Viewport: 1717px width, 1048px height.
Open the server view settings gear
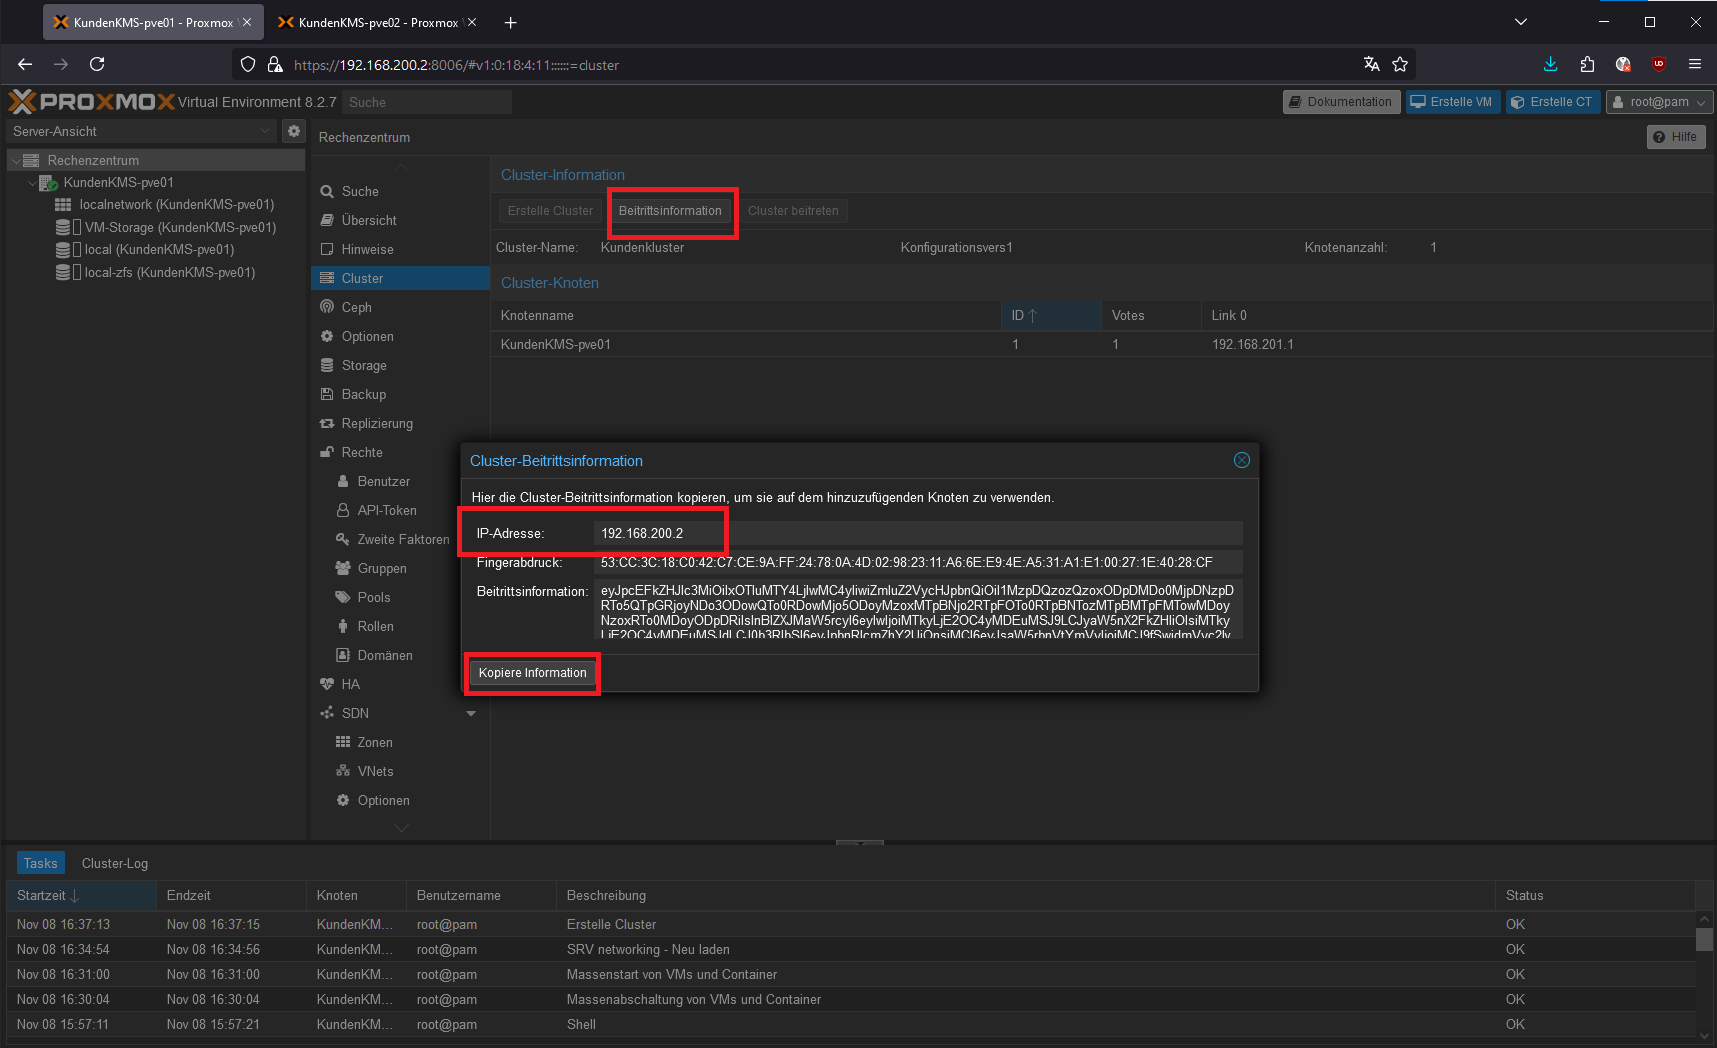(x=293, y=131)
